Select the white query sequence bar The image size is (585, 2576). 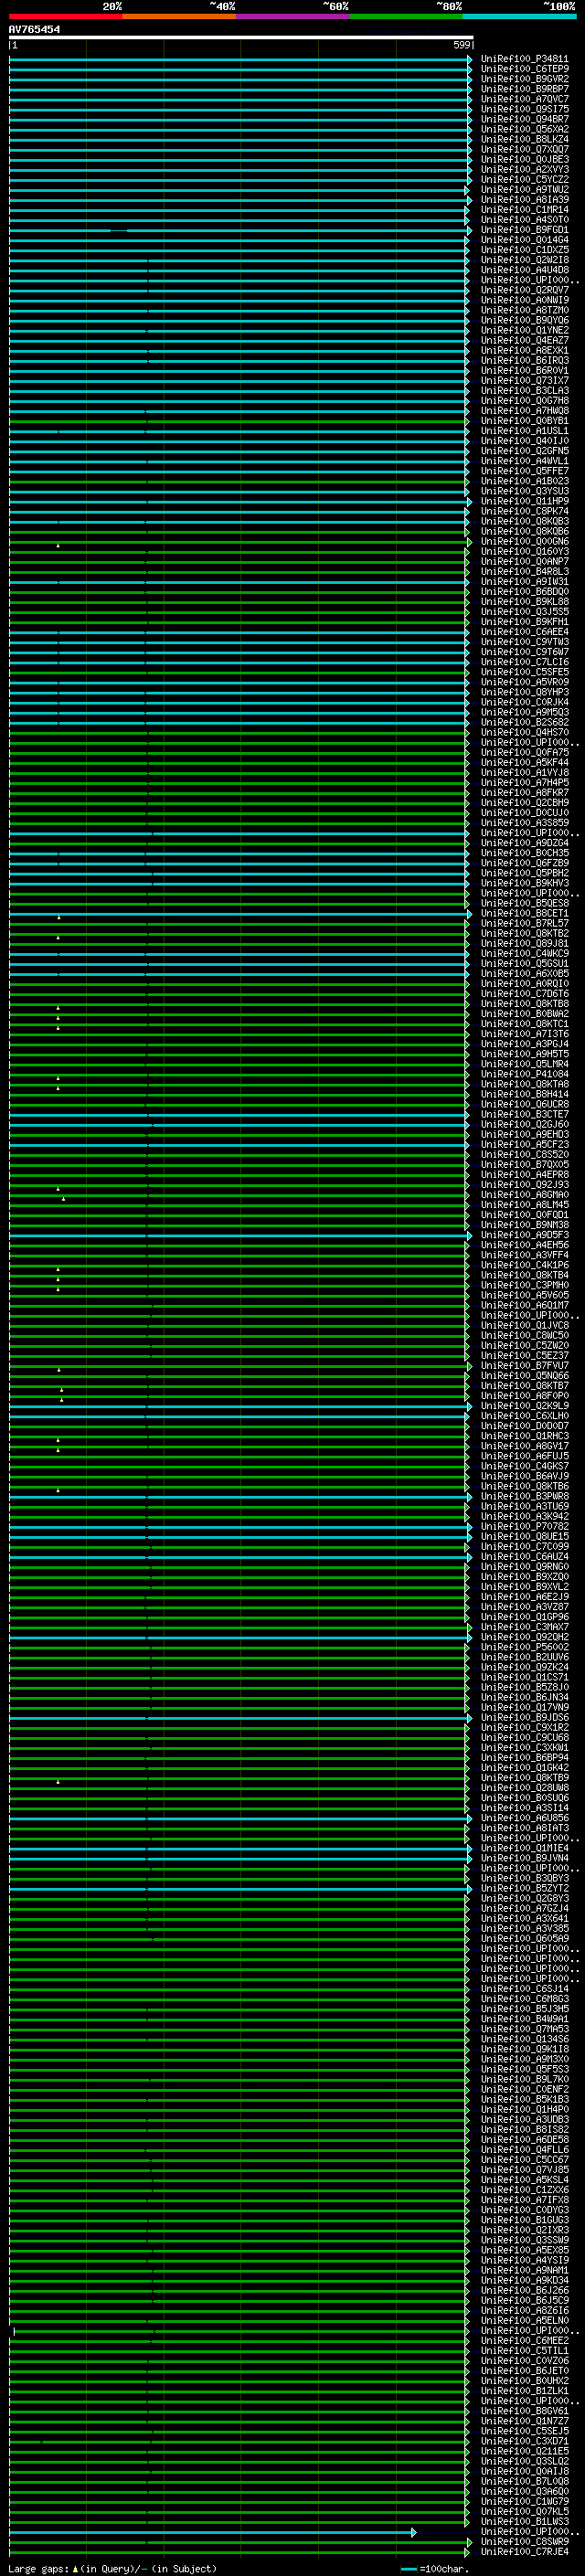click(240, 38)
